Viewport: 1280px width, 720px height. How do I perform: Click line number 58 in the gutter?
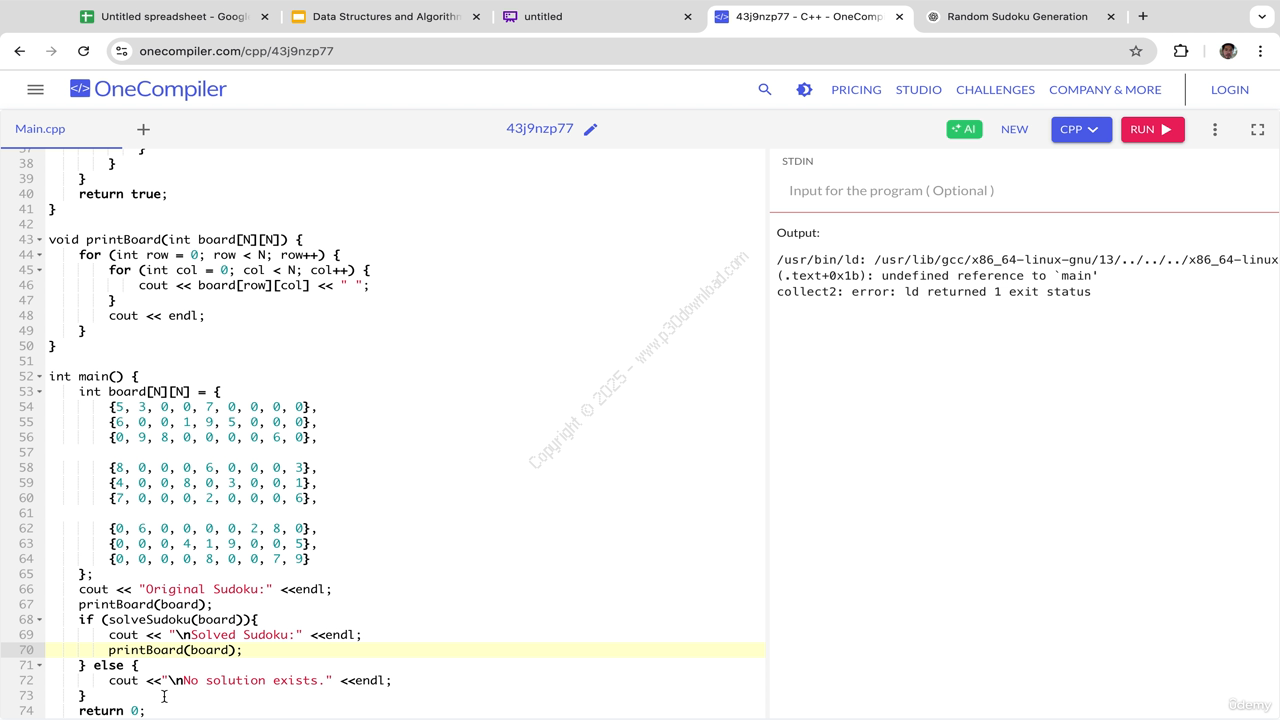pos(26,468)
